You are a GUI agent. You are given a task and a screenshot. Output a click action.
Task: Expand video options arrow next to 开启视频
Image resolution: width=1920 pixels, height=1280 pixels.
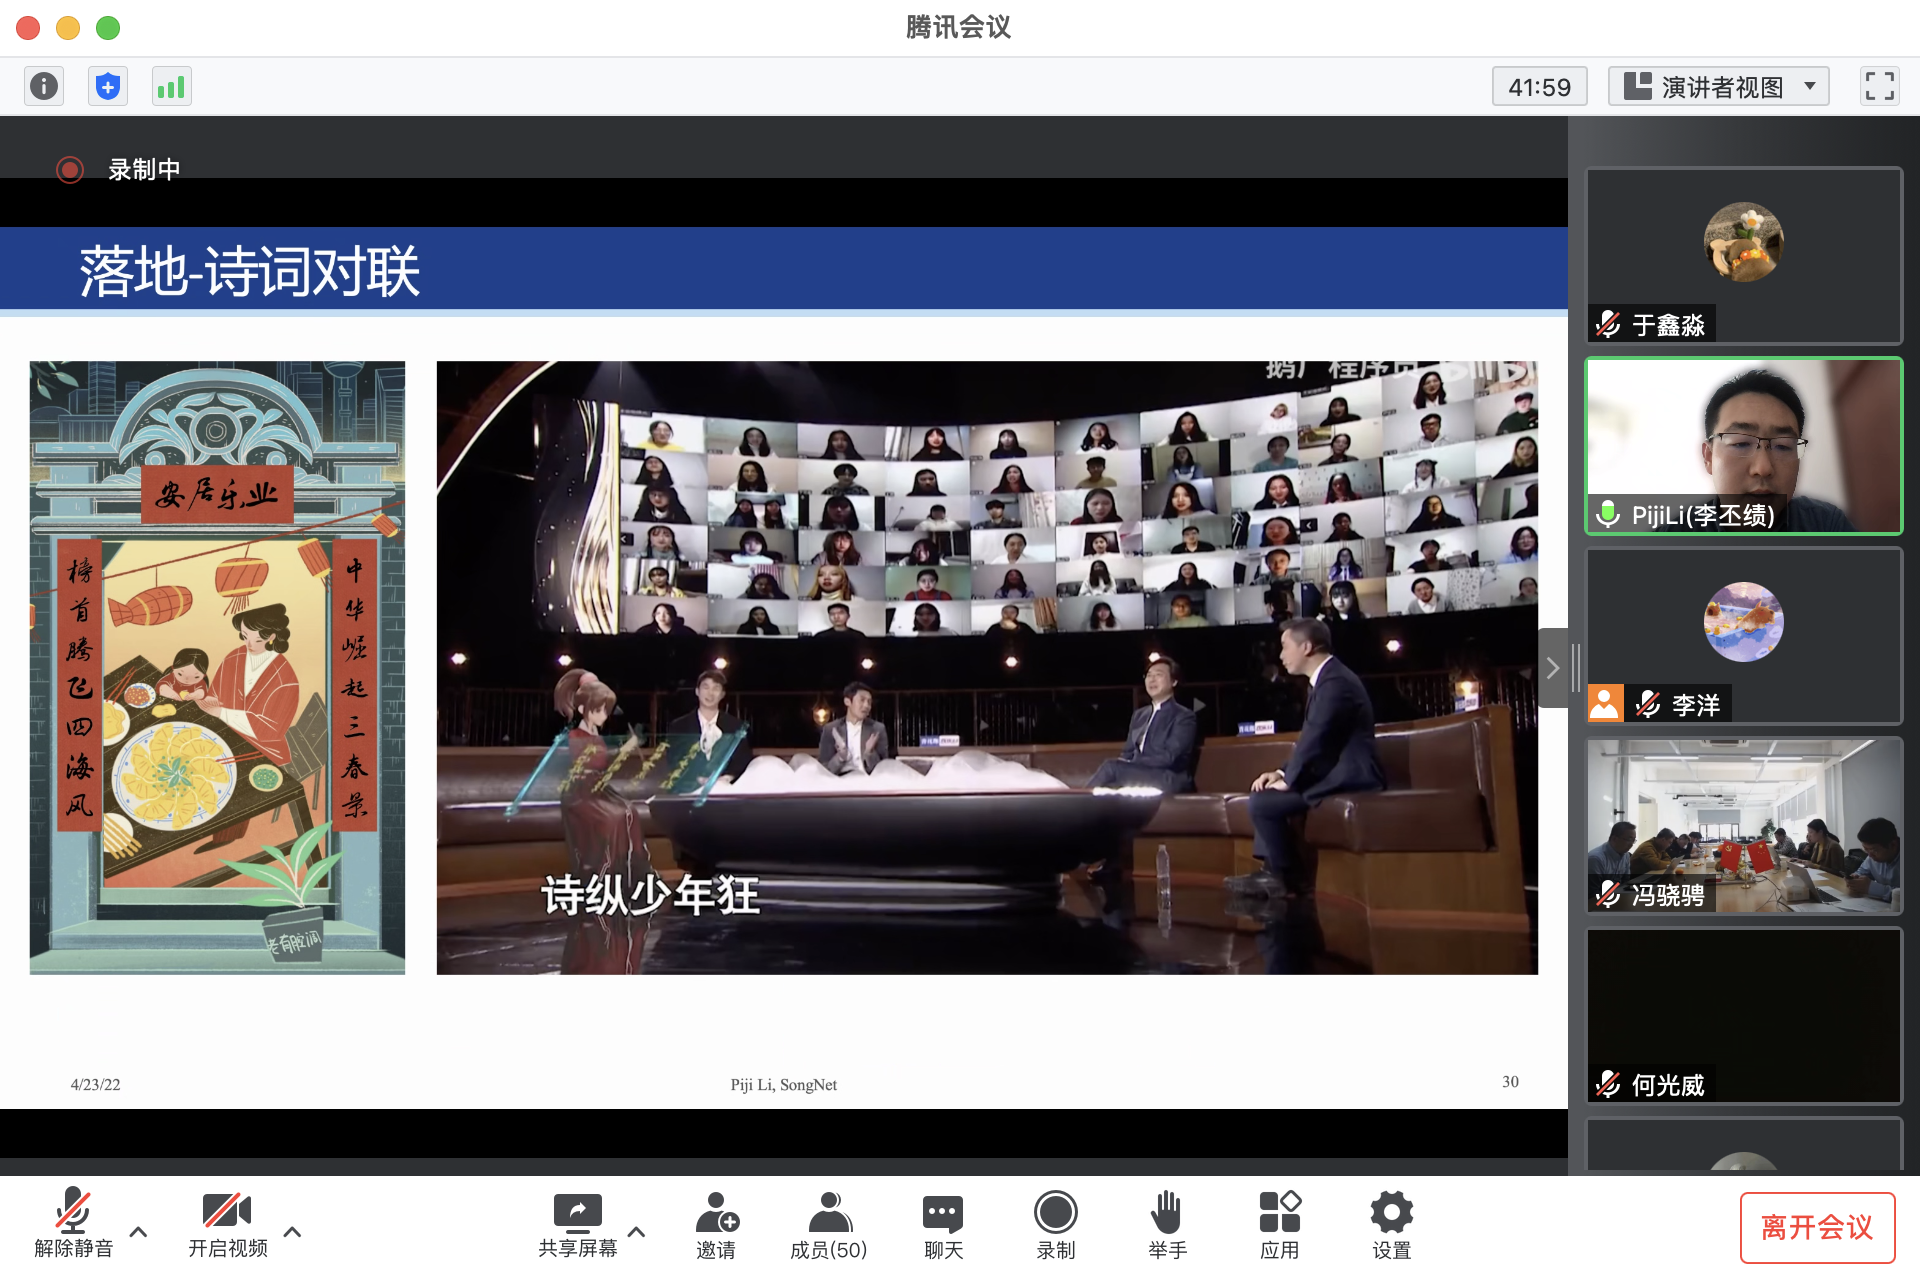pos(292,1231)
